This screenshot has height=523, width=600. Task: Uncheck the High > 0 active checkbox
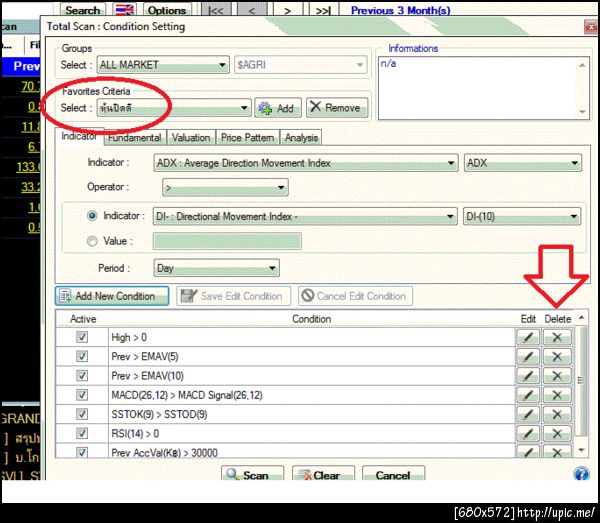82,337
